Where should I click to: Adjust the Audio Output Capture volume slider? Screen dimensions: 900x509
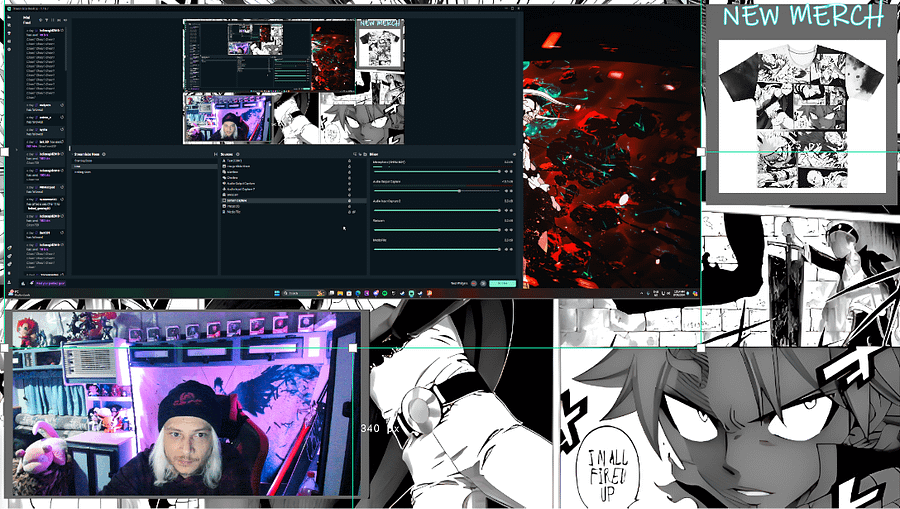click(x=437, y=191)
